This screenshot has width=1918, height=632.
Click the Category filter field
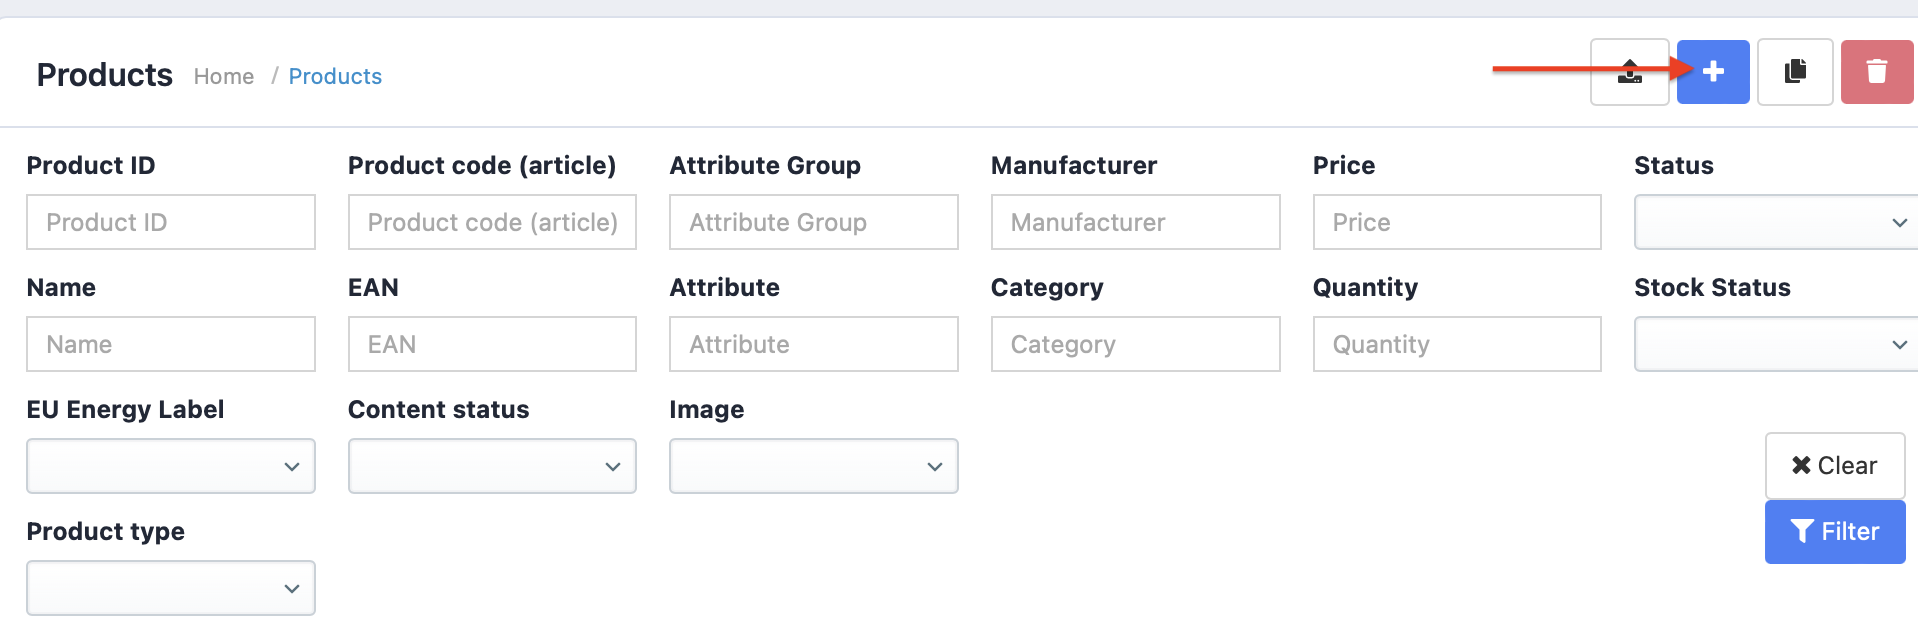coord(1135,344)
